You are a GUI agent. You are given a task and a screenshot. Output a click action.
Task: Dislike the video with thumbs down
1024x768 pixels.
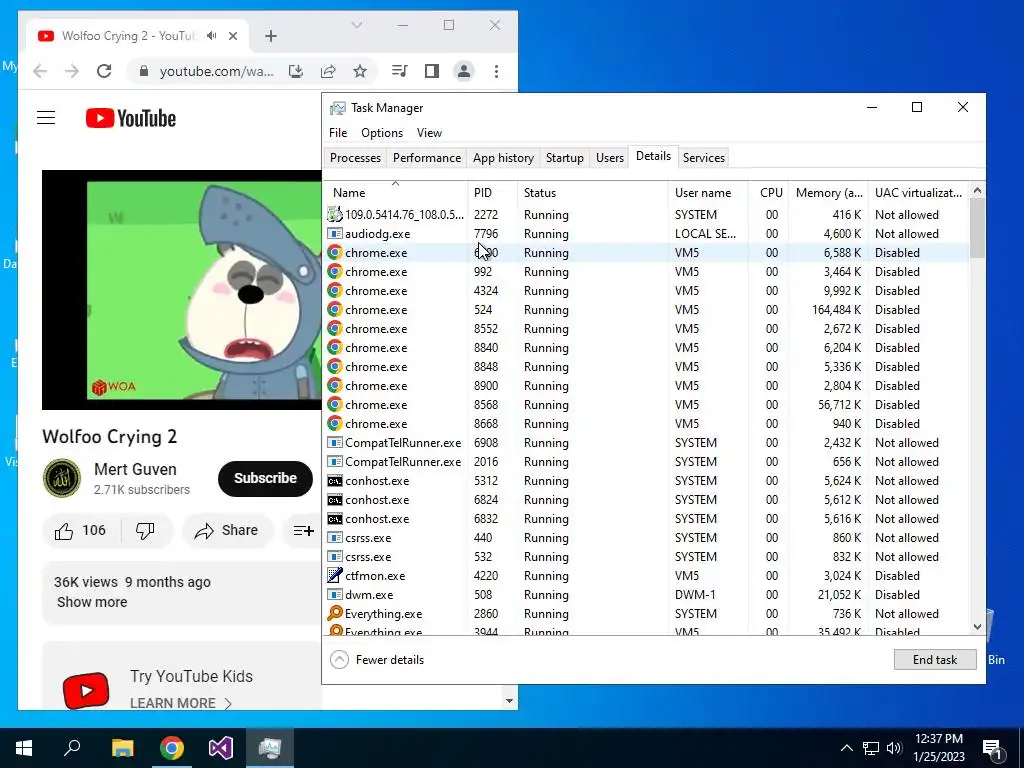tap(145, 530)
